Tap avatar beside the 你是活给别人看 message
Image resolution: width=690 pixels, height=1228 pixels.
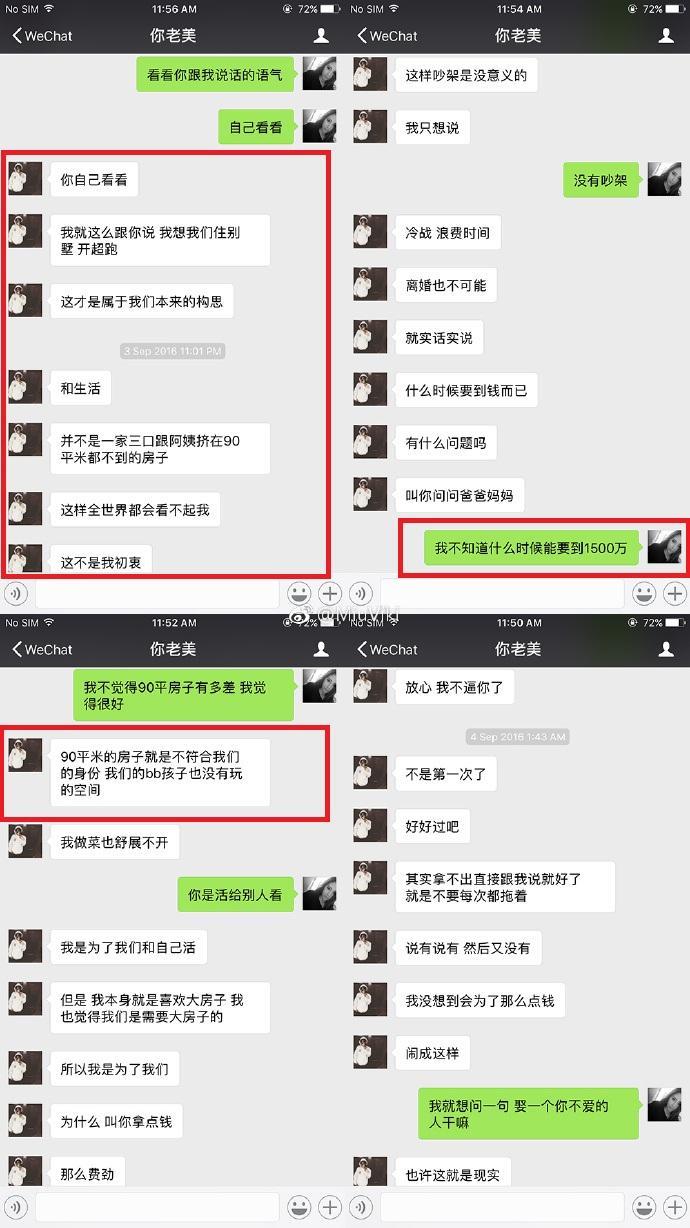coord(320,894)
